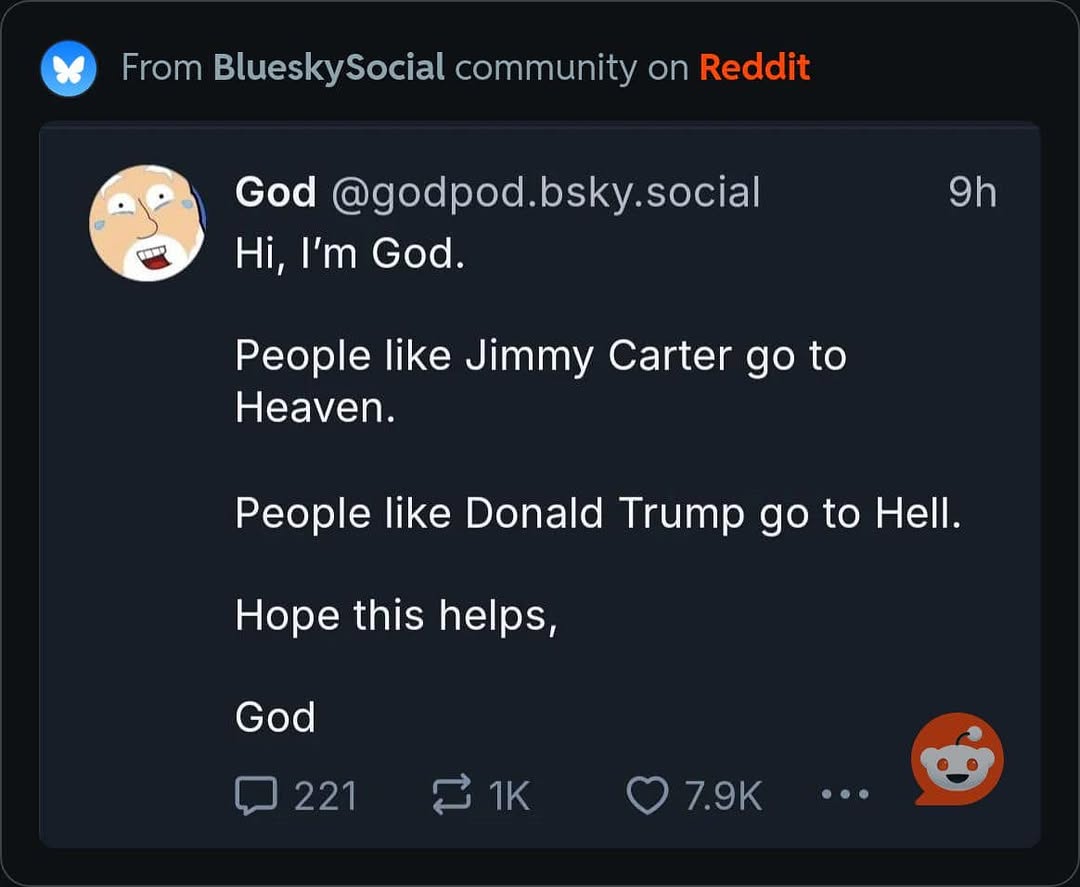Image resolution: width=1080 pixels, height=887 pixels.
Task: Click the "God" signature at post end
Action: 276,717
